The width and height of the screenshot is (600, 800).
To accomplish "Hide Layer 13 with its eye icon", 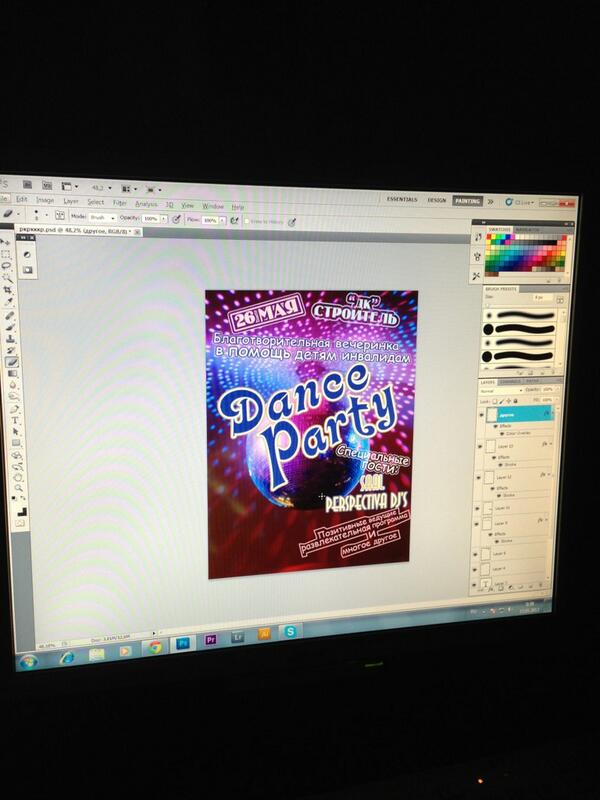I will [x=480, y=446].
